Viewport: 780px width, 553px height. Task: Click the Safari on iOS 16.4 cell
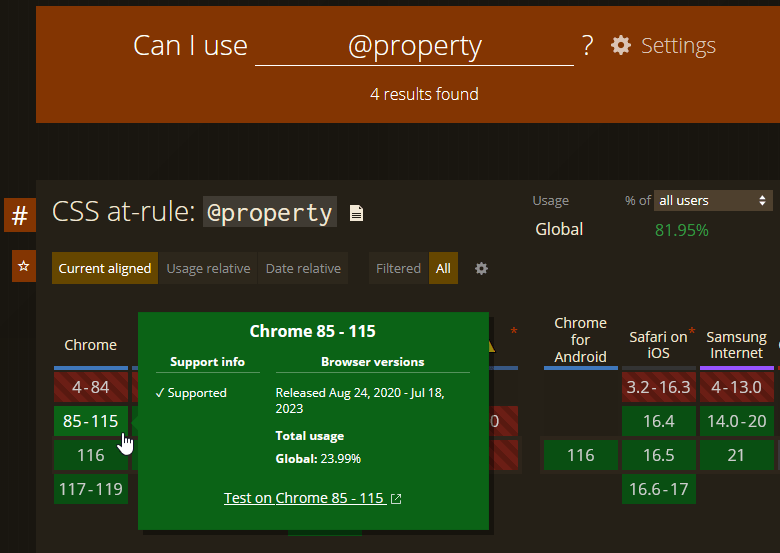pyautogui.click(x=658, y=421)
